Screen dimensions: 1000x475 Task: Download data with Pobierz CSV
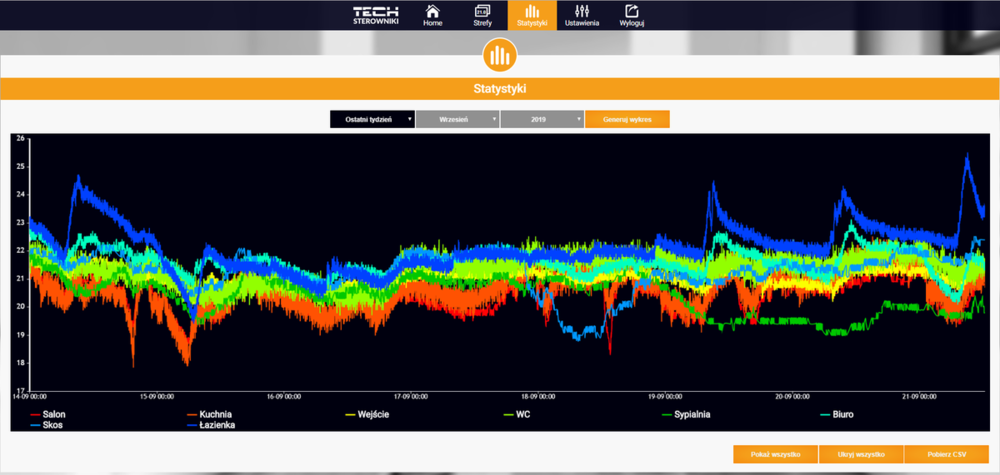[x=945, y=454]
